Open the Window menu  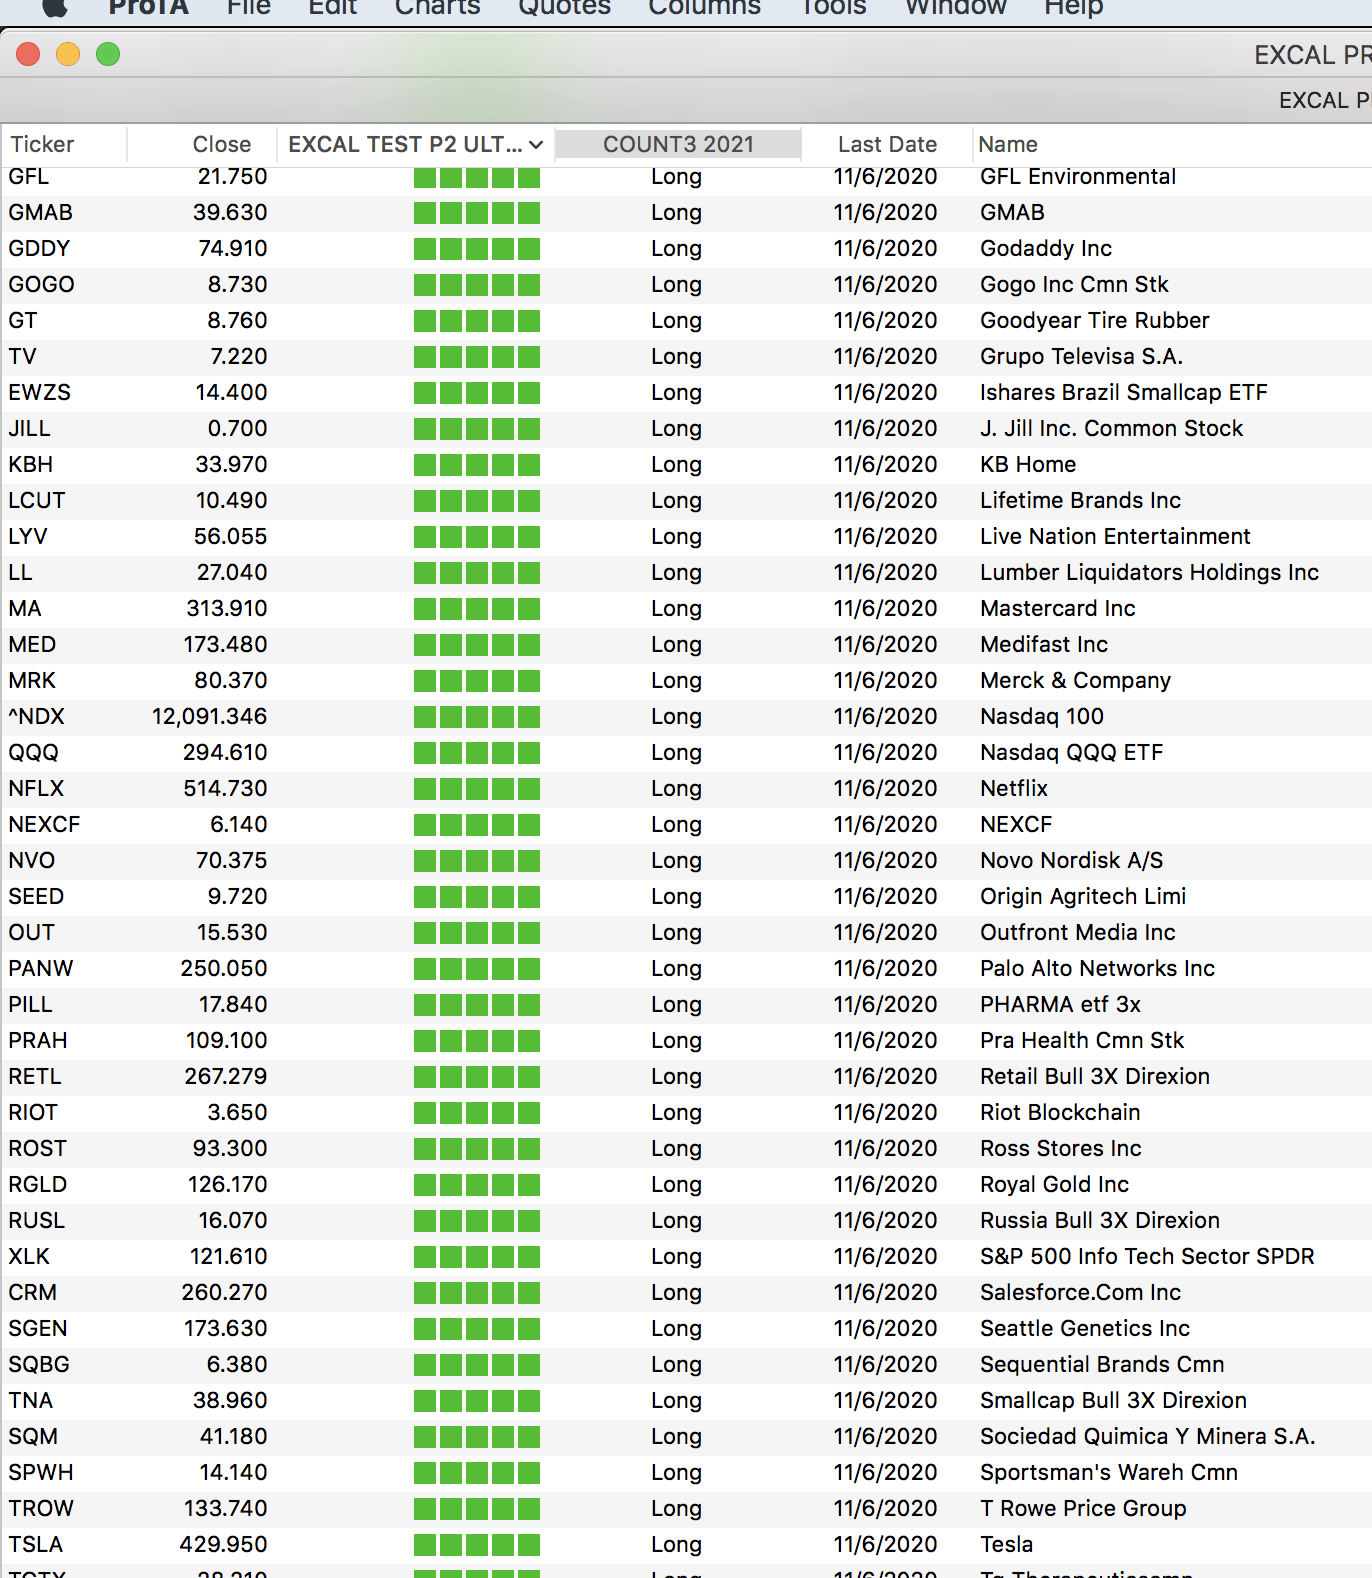pyautogui.click(x=955, y=8)
